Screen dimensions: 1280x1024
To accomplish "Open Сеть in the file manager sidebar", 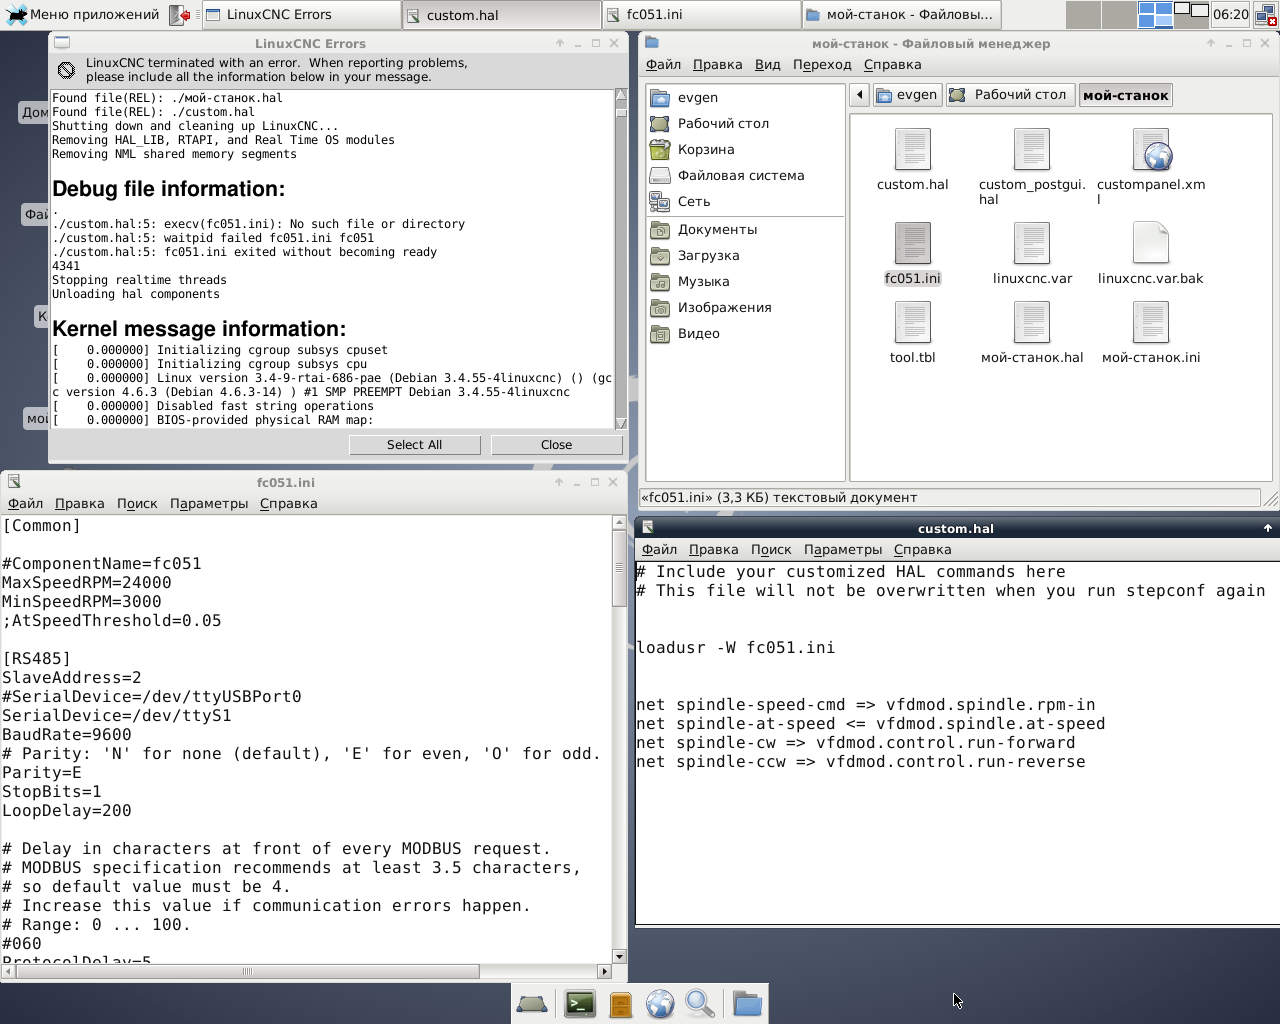I will click(x=694, y=201).
